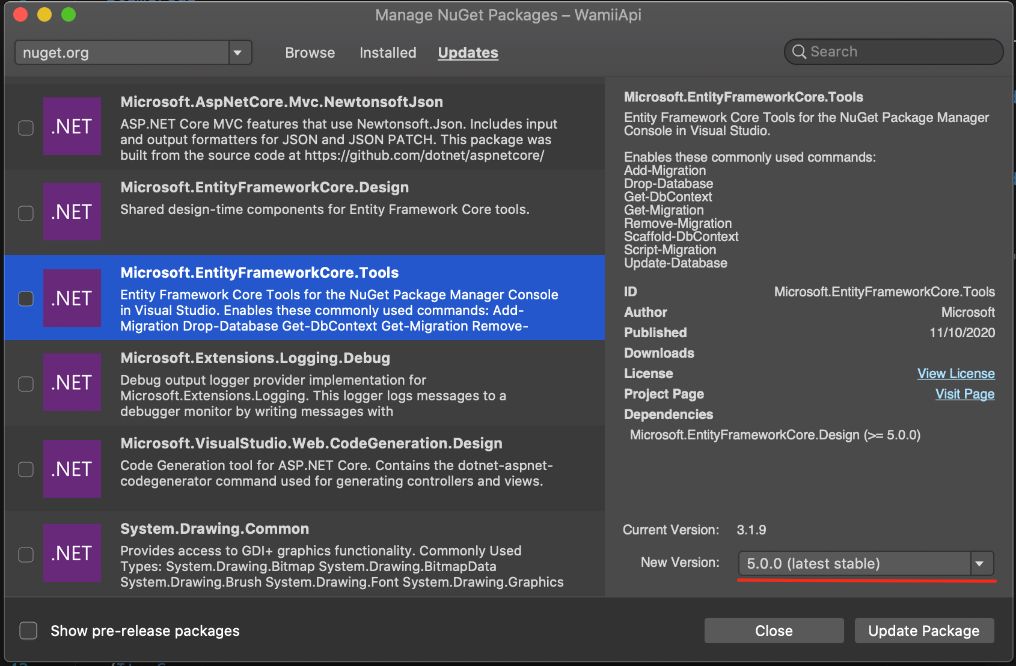This screenshot has height=666, width=1016.
Task: Click the .NET icon for VisualStudio.Web.CodeGeneration.Design
Action: (x=72, y=469)
